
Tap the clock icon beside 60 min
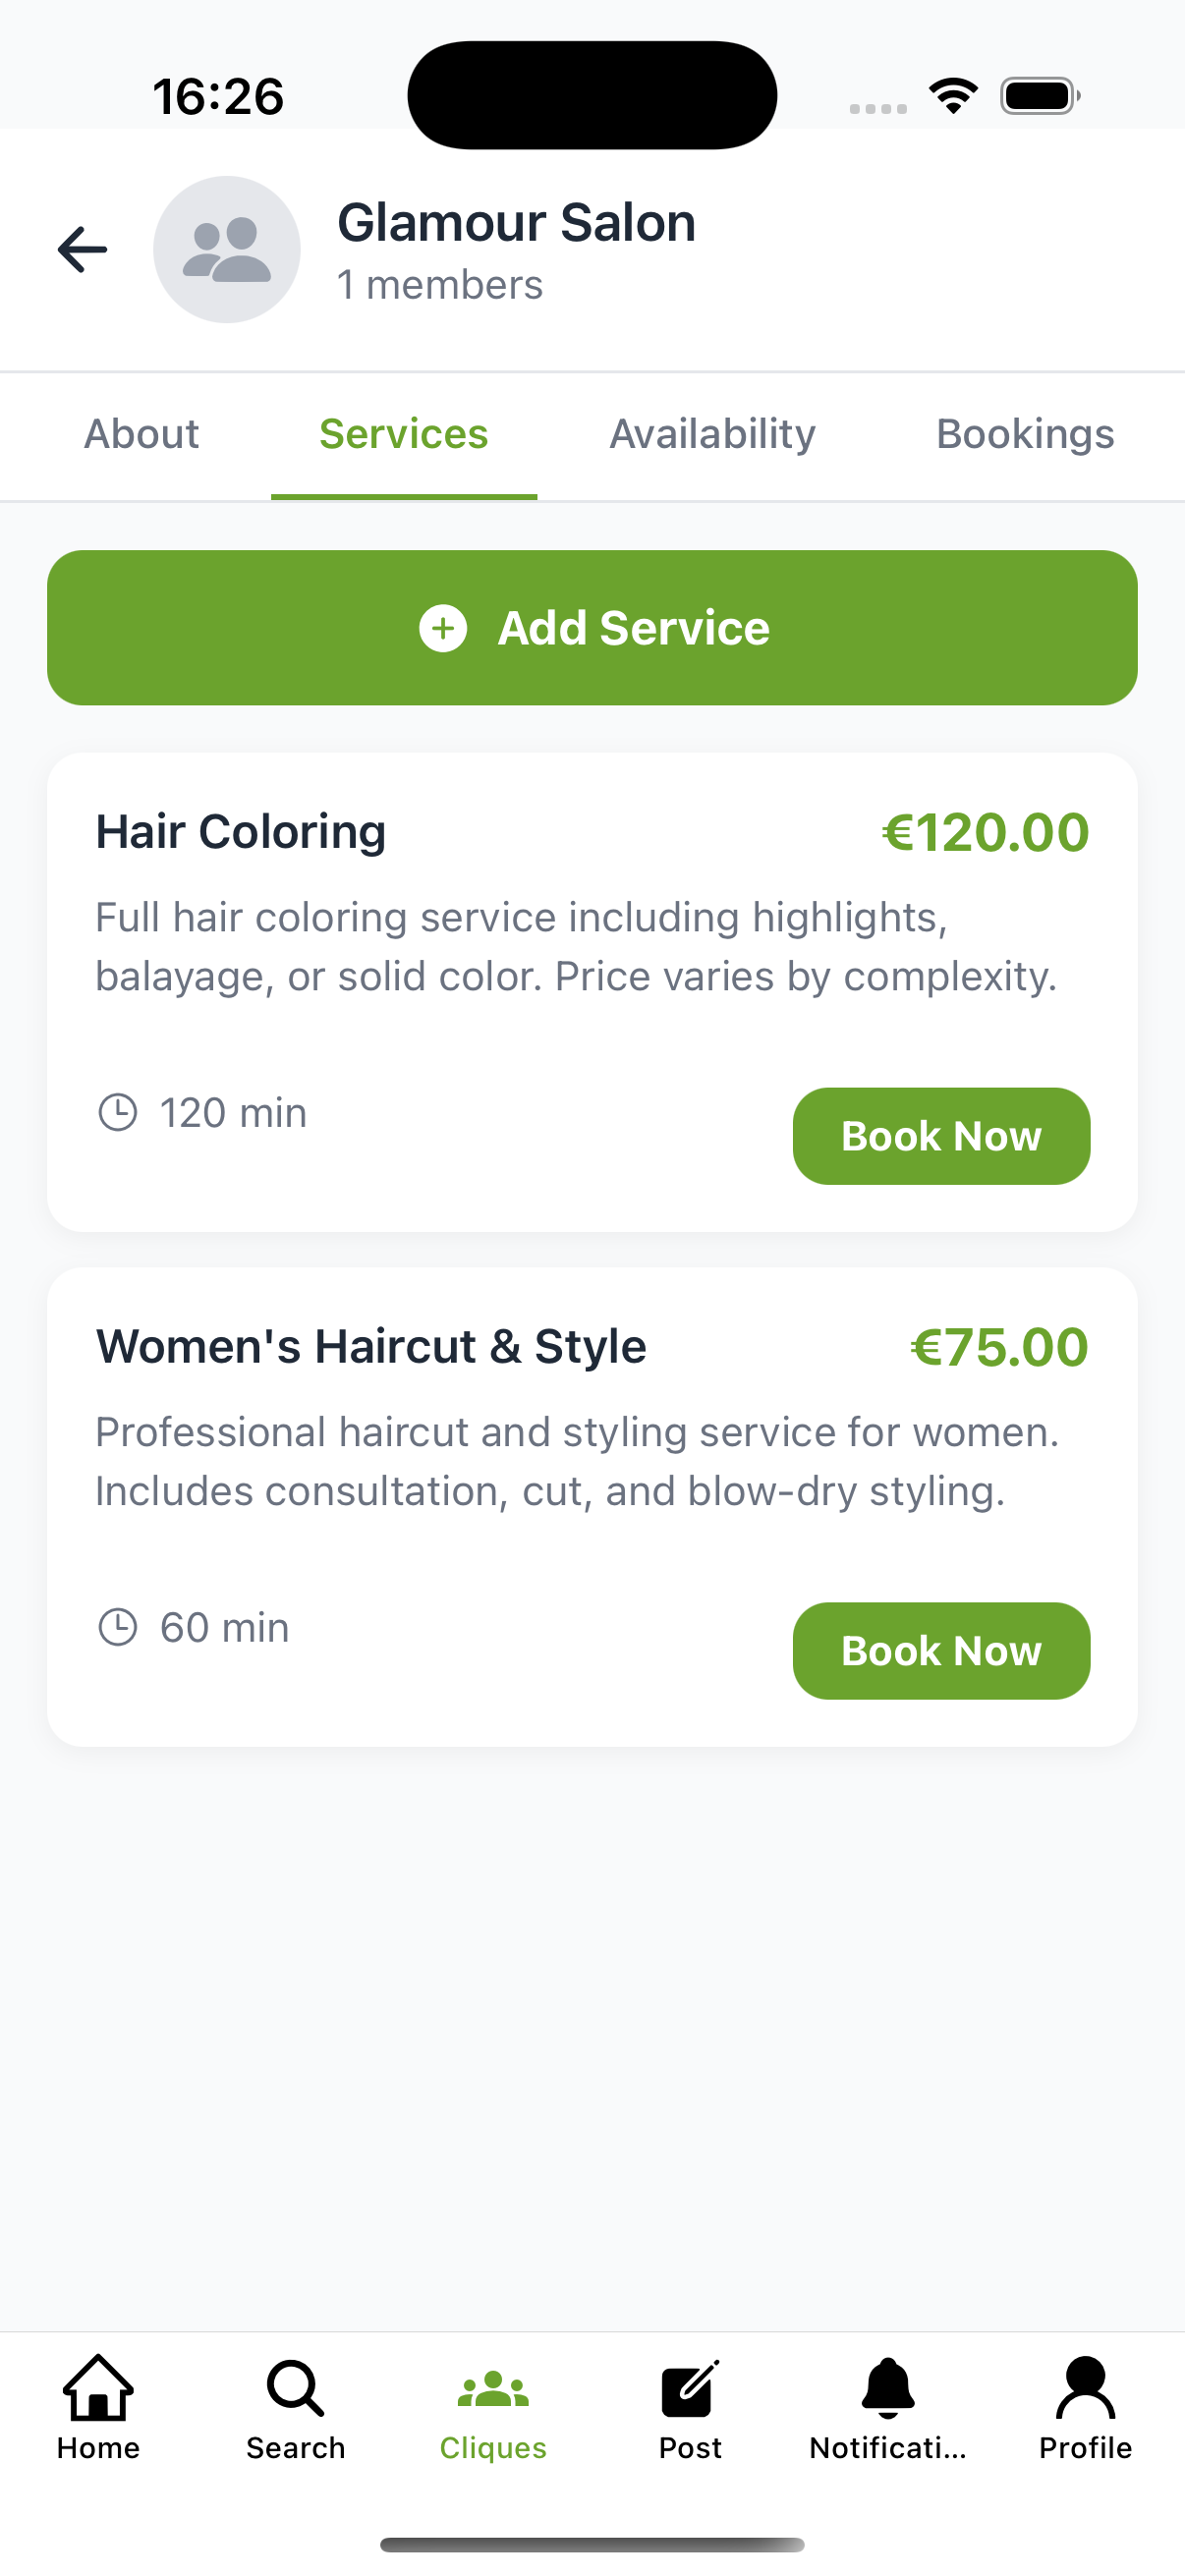coord(118,1627)
